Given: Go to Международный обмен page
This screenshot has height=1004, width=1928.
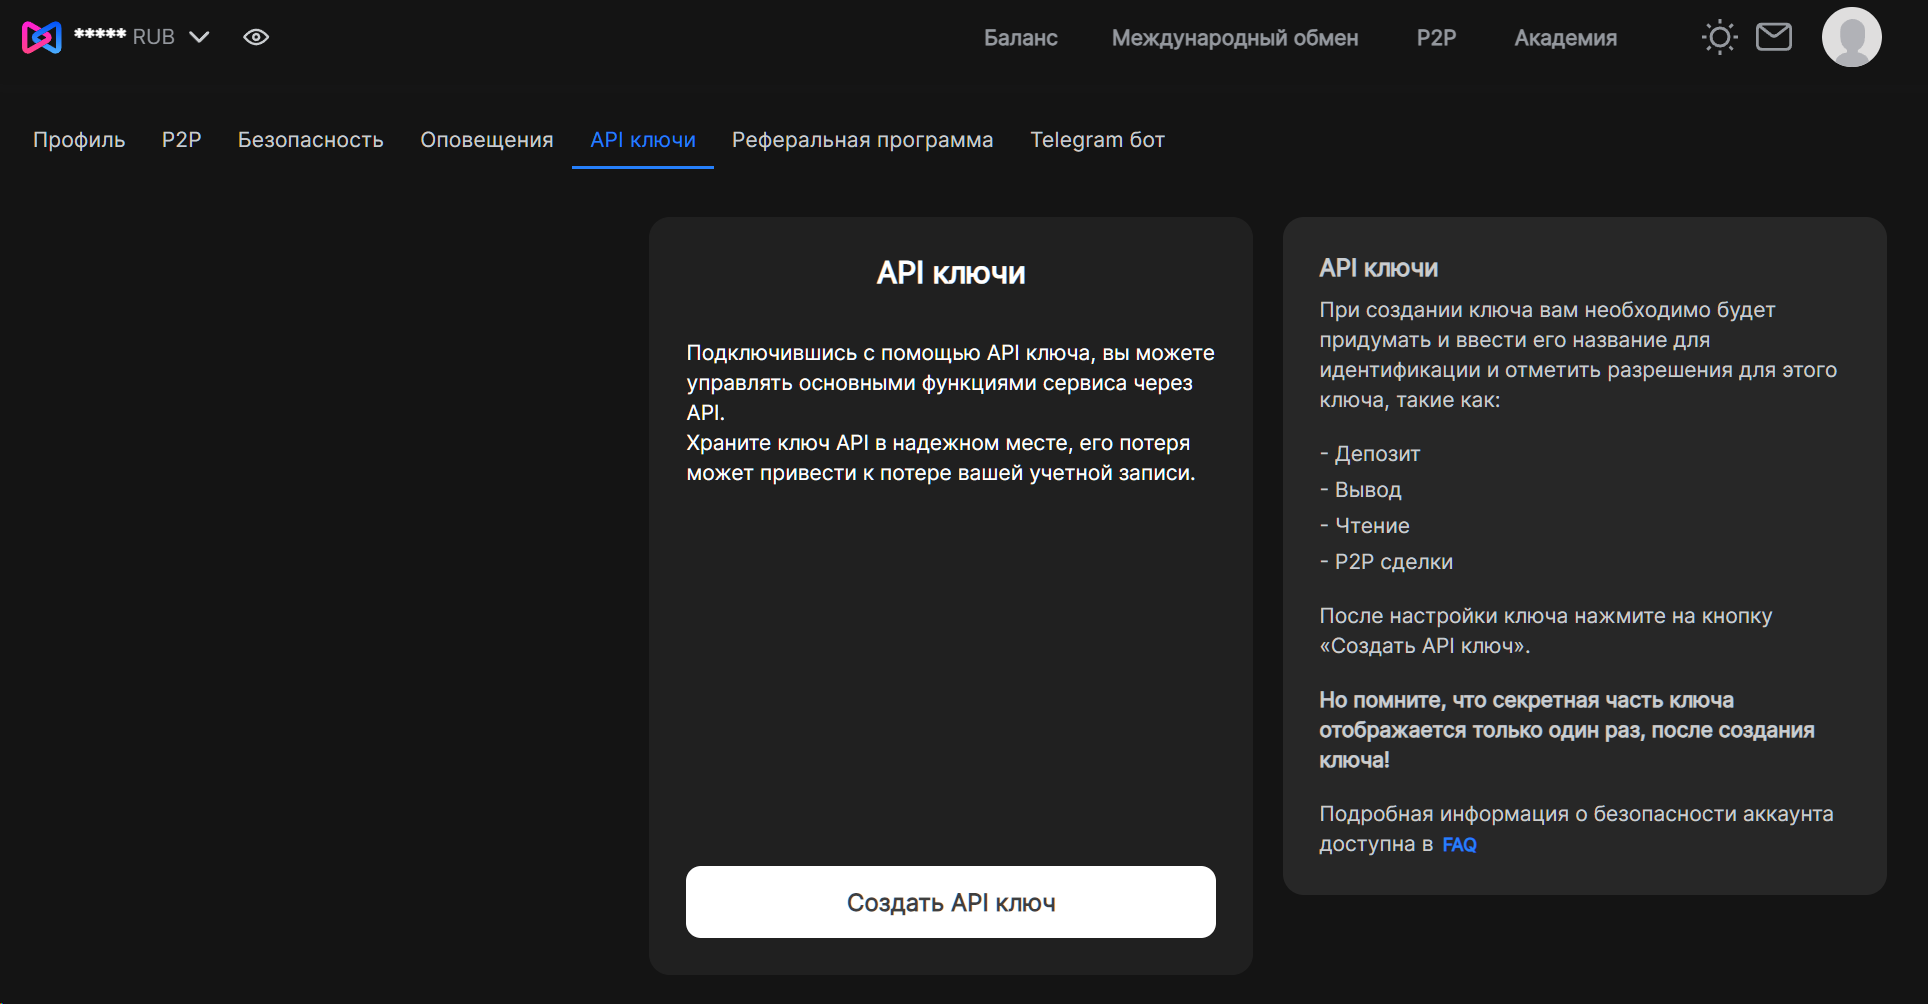Looking at the screenshot, I should coord(1234,38).
